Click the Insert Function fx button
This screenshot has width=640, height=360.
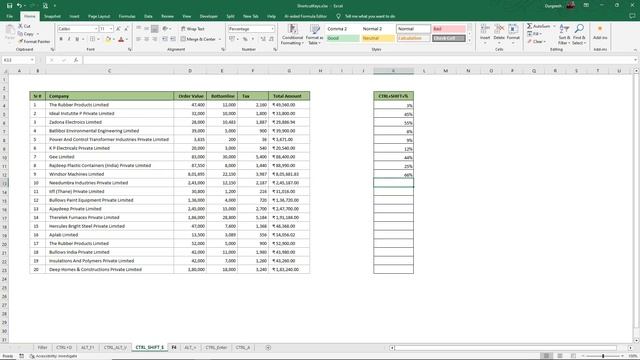point(76,60)
